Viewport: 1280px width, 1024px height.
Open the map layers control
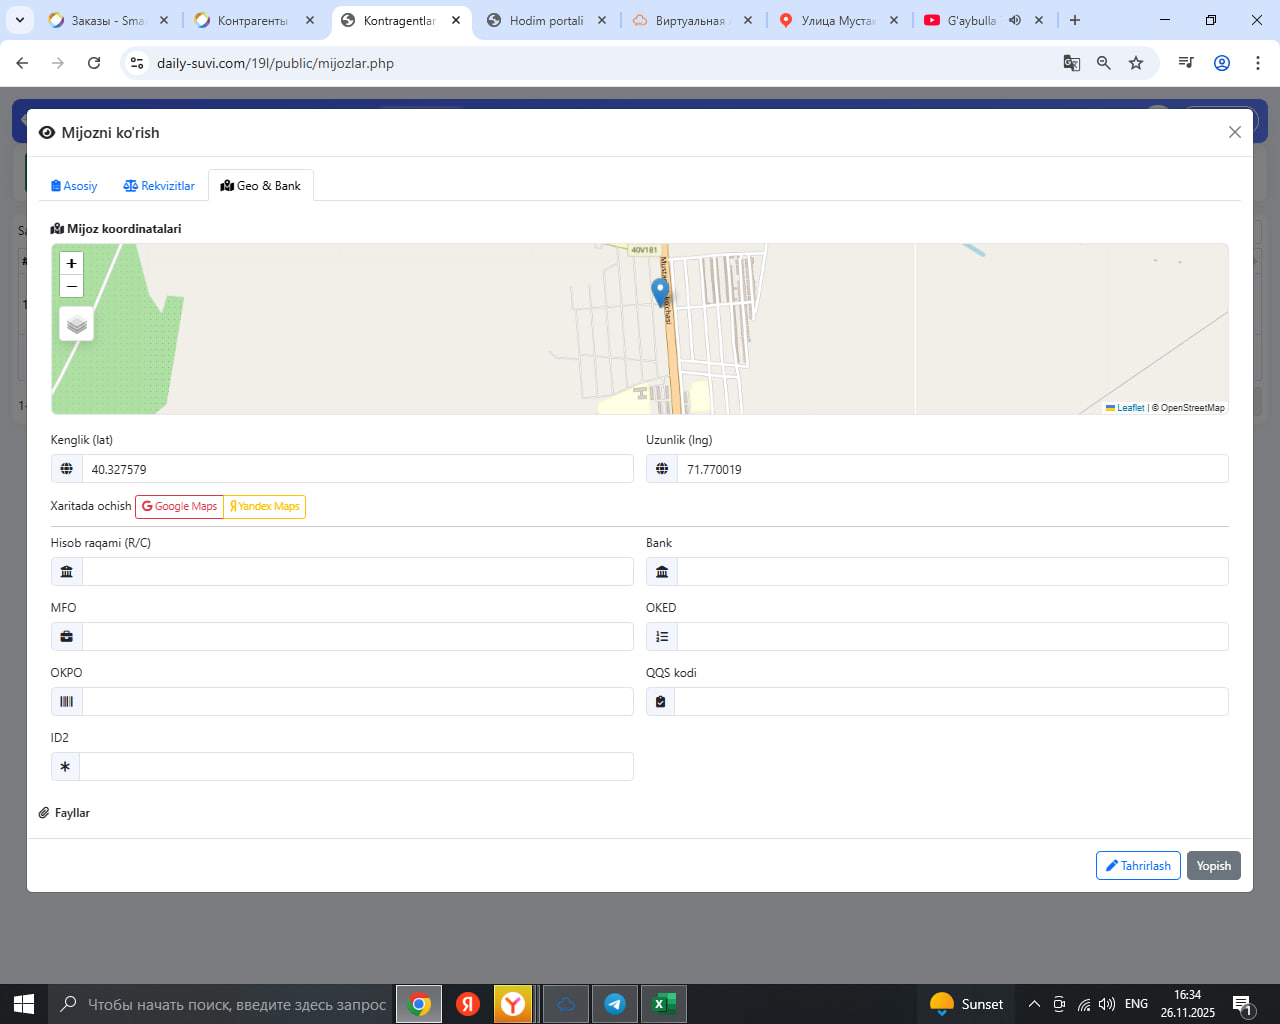pos(77,324)
